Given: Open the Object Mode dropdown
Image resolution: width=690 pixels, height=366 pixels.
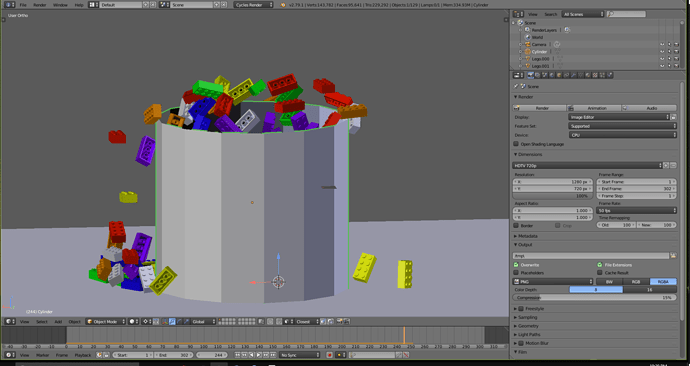Looking at the screenshot, I should pyautogui.click(x=106, y=322).
